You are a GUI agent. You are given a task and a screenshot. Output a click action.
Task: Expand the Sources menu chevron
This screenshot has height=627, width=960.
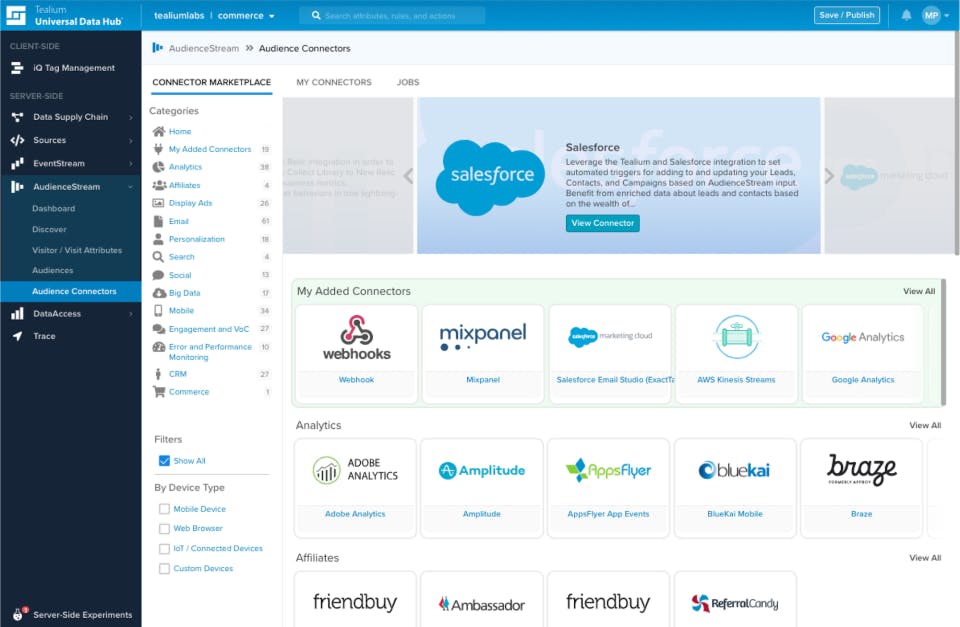coord(130,140)
